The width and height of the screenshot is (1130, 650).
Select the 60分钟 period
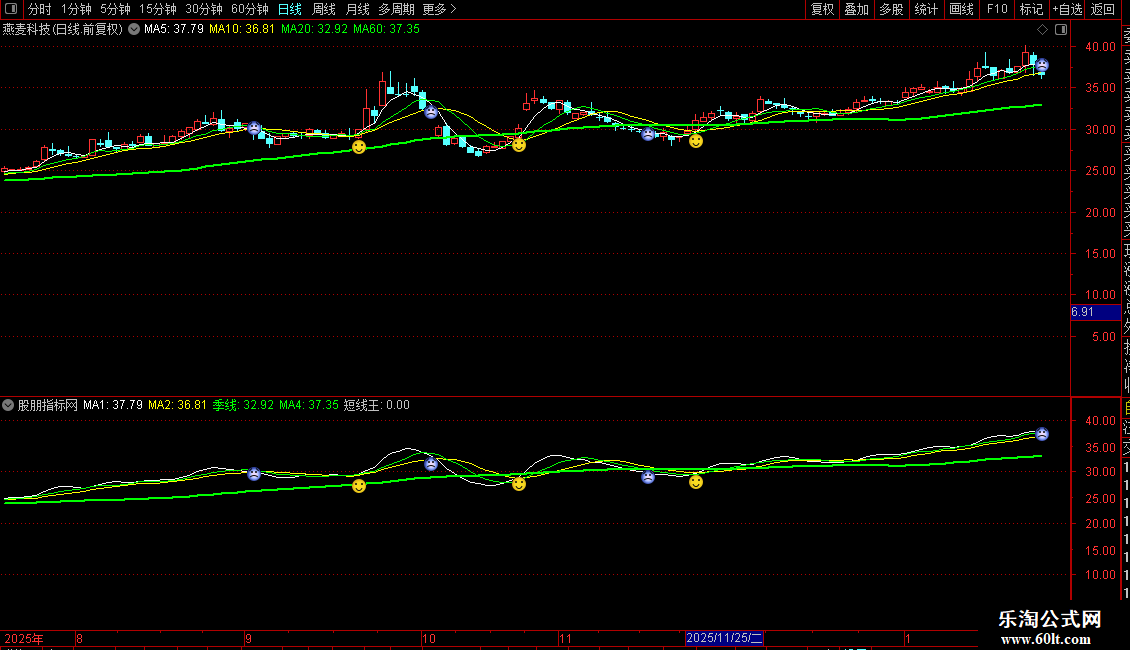pyautogui.click(x=249, y=9)
